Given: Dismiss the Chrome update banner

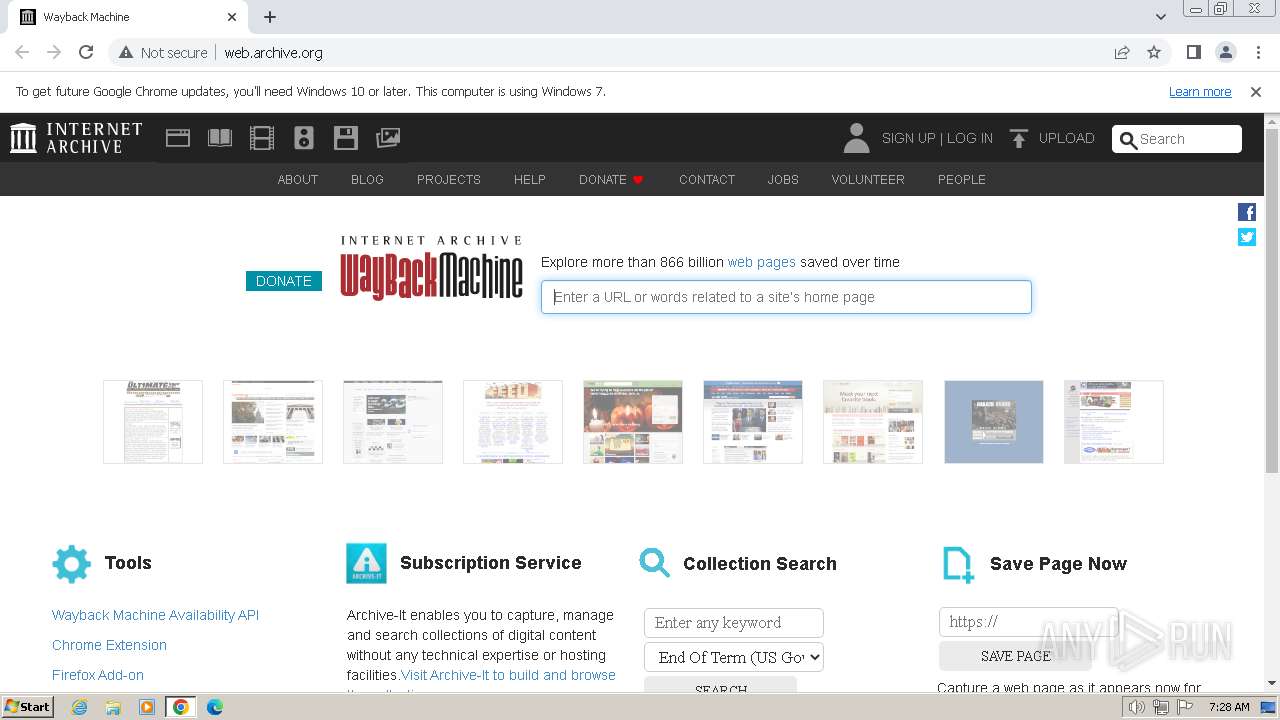Looking at the screenshot, I should coord(1256,91).
